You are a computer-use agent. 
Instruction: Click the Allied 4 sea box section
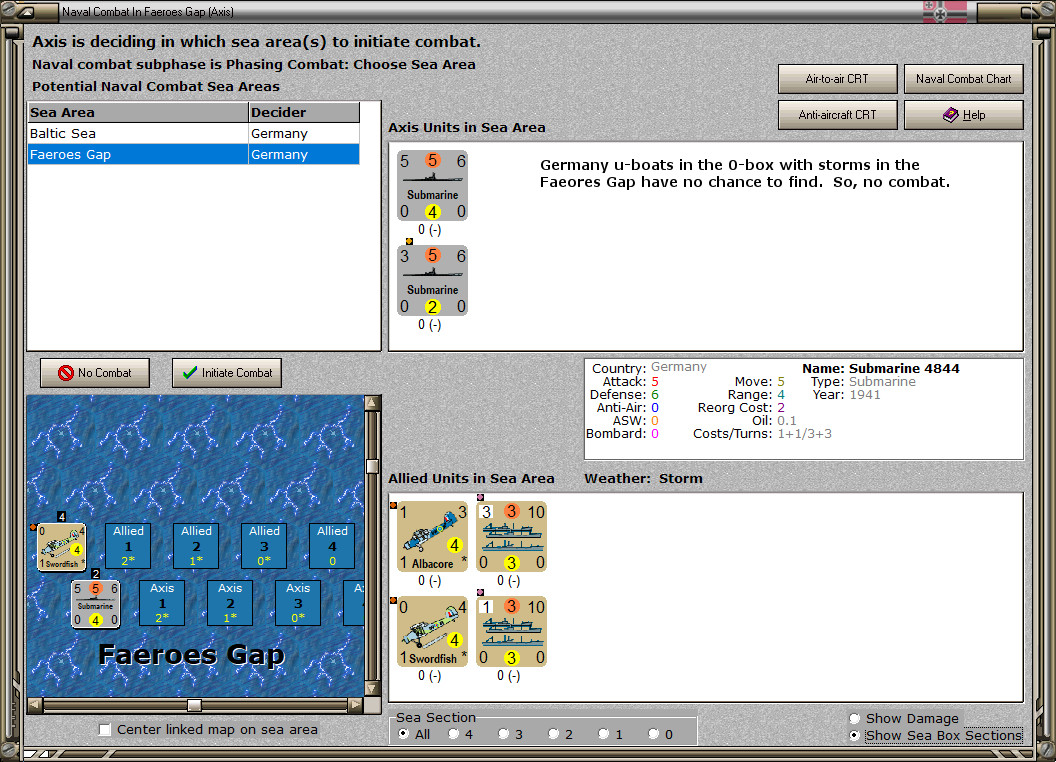332,546
